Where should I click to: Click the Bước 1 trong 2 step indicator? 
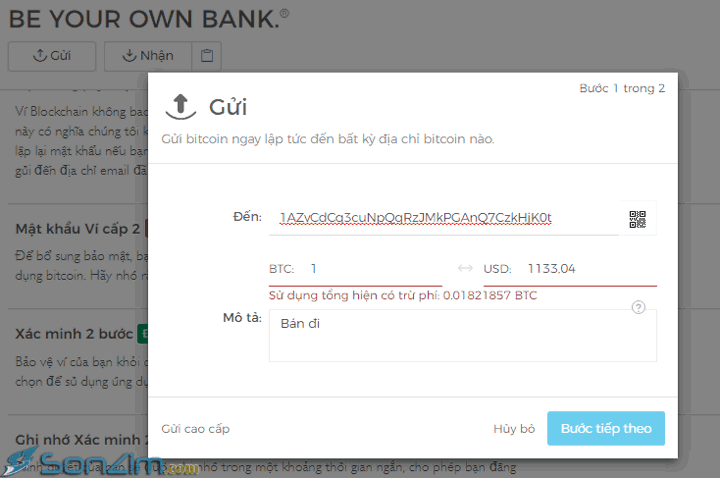622,88
